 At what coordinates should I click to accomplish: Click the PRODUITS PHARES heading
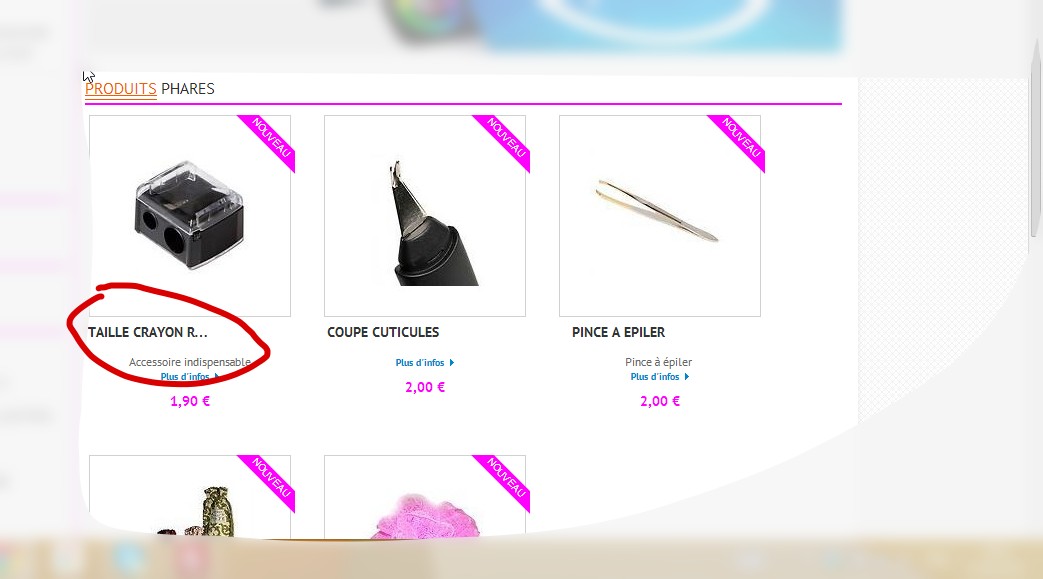coord(150,89)
